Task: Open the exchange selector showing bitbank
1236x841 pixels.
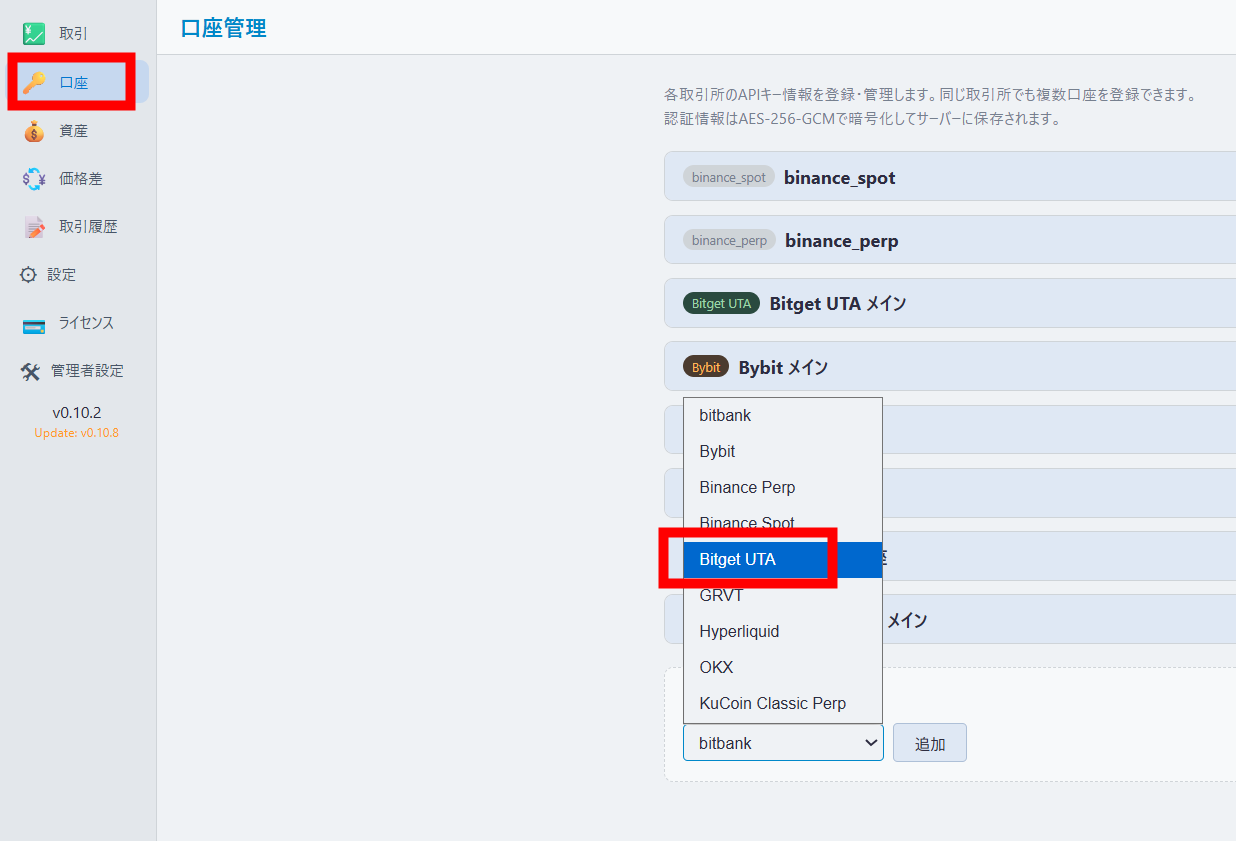Action: pyautogui.click(x=782, y=743)
